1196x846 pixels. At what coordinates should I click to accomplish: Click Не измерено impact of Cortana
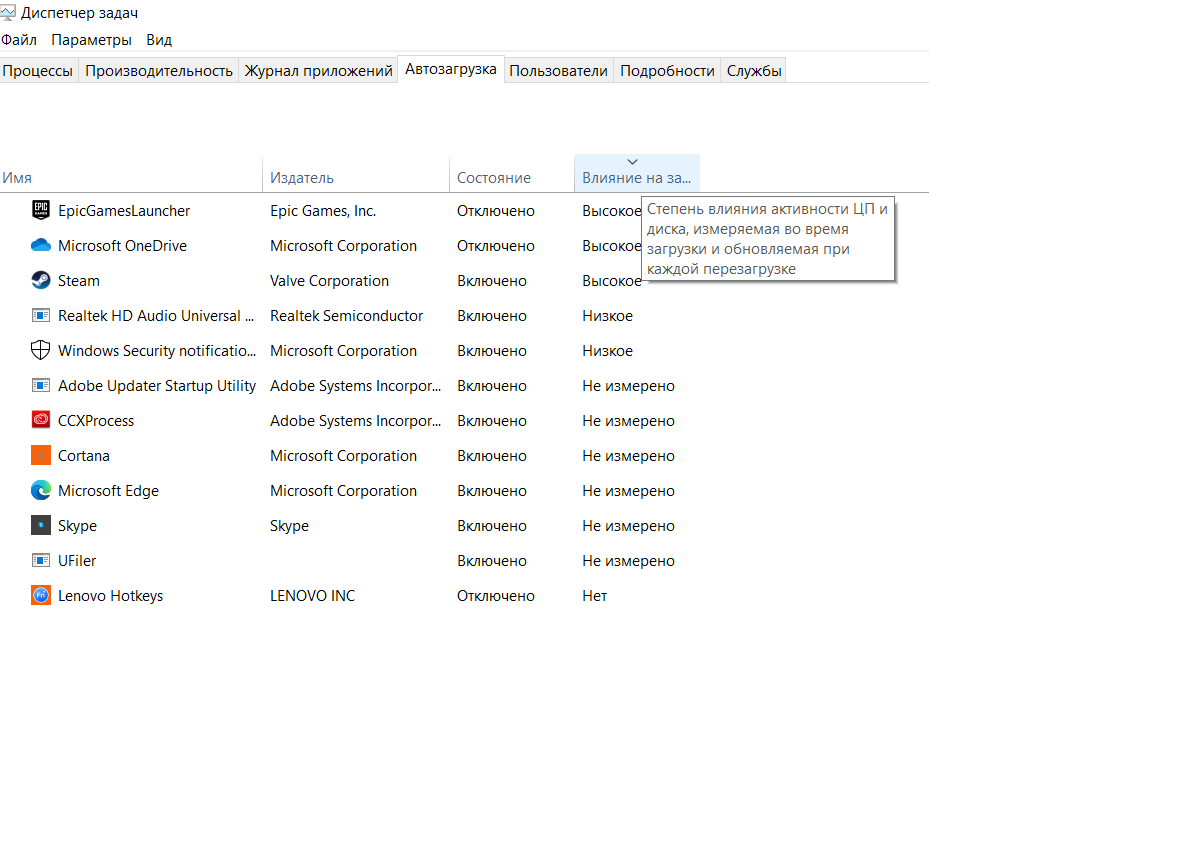pos(629,456)
